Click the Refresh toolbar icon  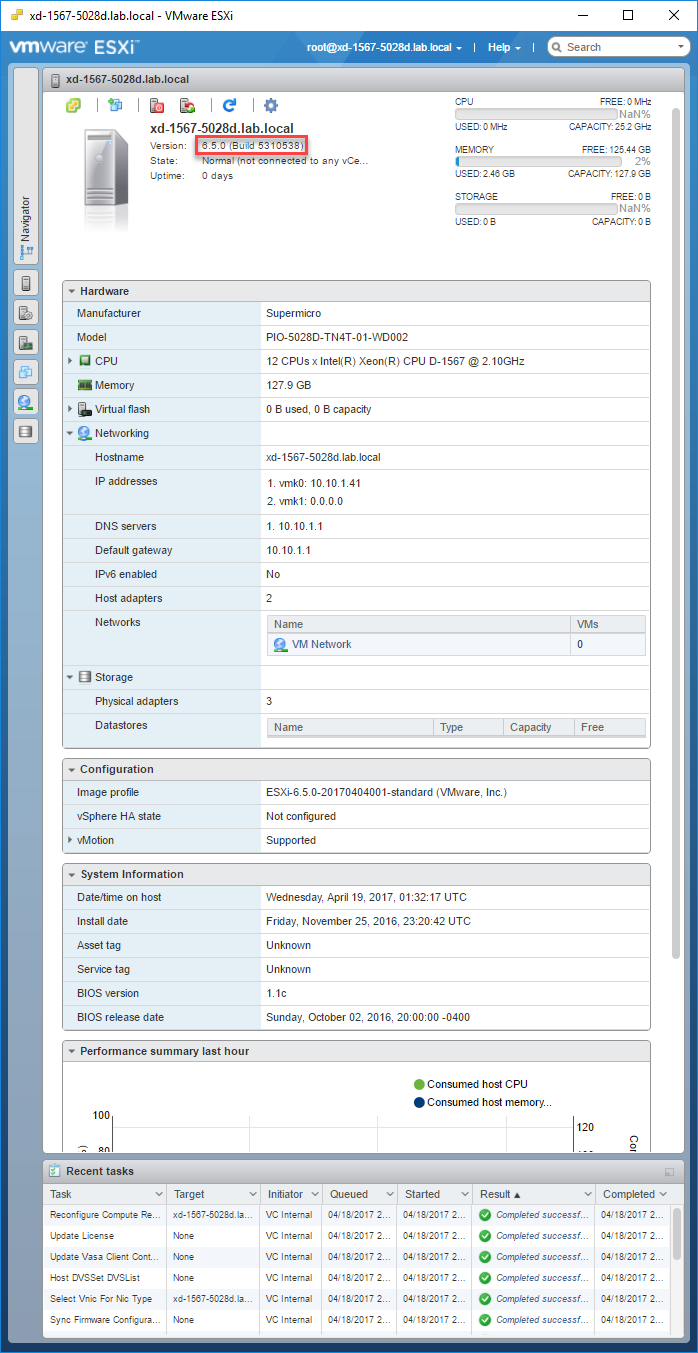(x=229, y=105)
